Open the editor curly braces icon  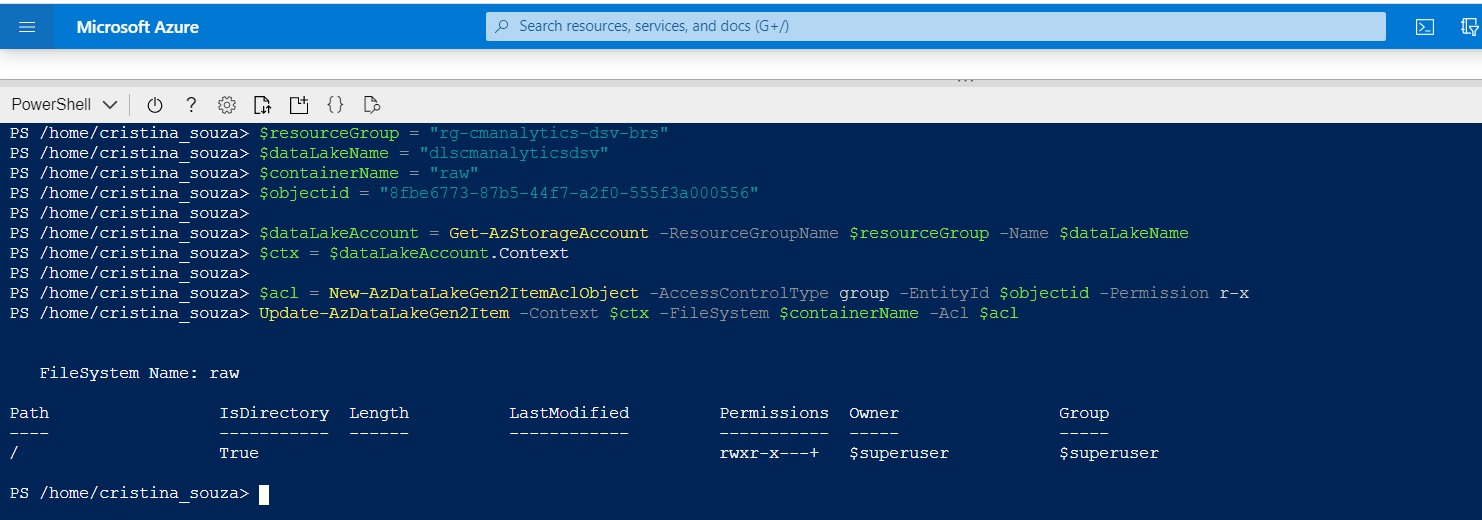coord(336,105)
